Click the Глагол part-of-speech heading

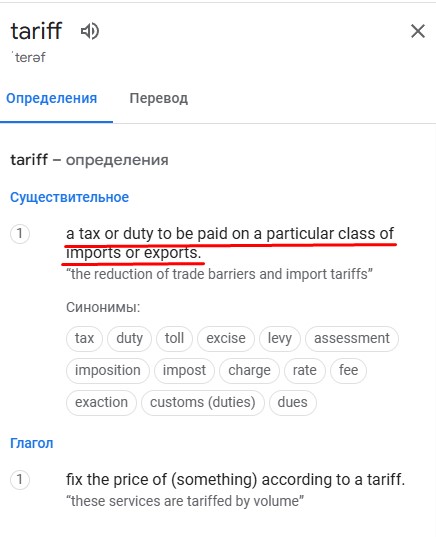pyautogui.click(x=32, y=443)
